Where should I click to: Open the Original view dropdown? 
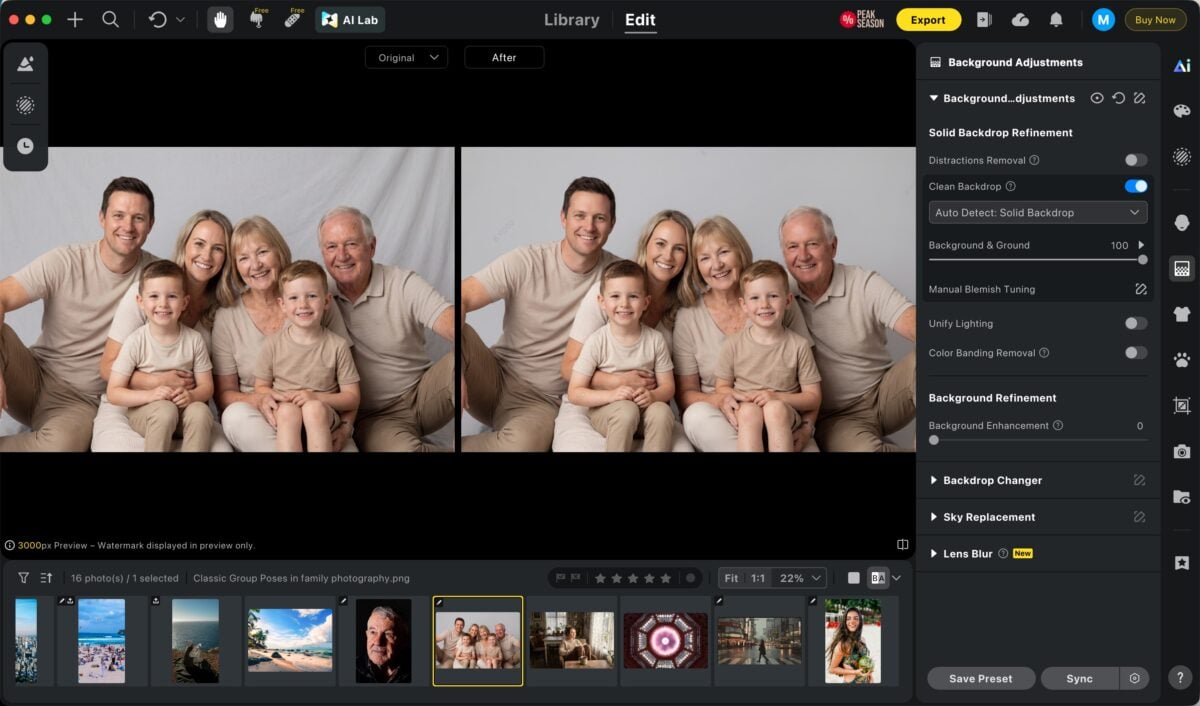tap(406, 57)
